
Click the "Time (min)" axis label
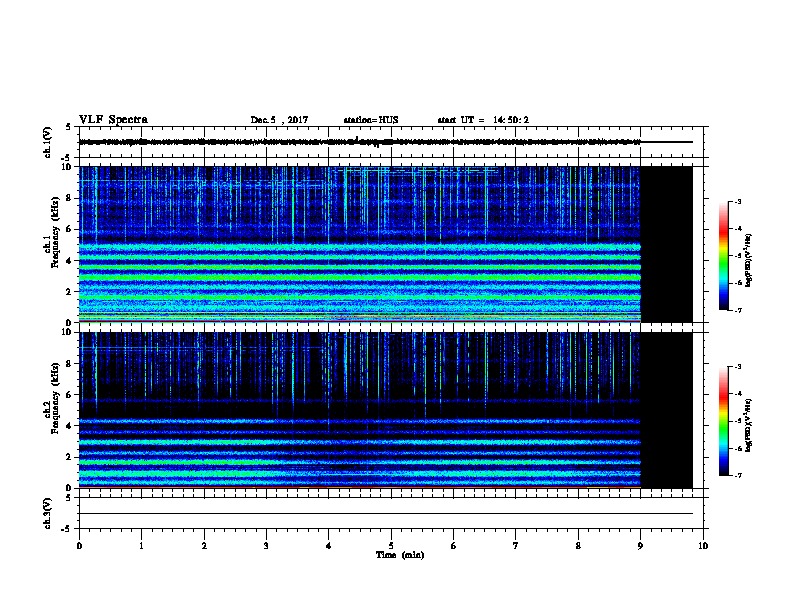pyautogui.click(x=400, y=555)
